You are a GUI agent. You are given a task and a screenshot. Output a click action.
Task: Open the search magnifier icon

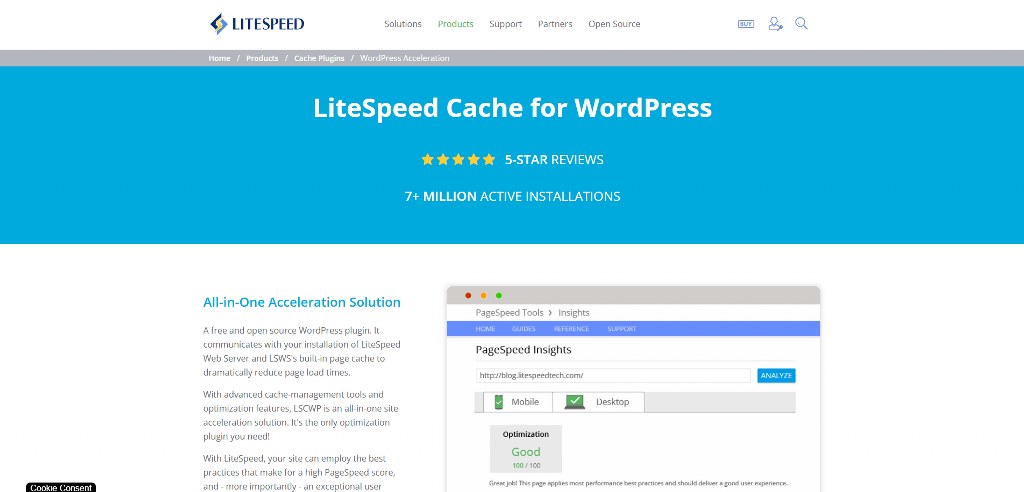(x=801, y=24)
